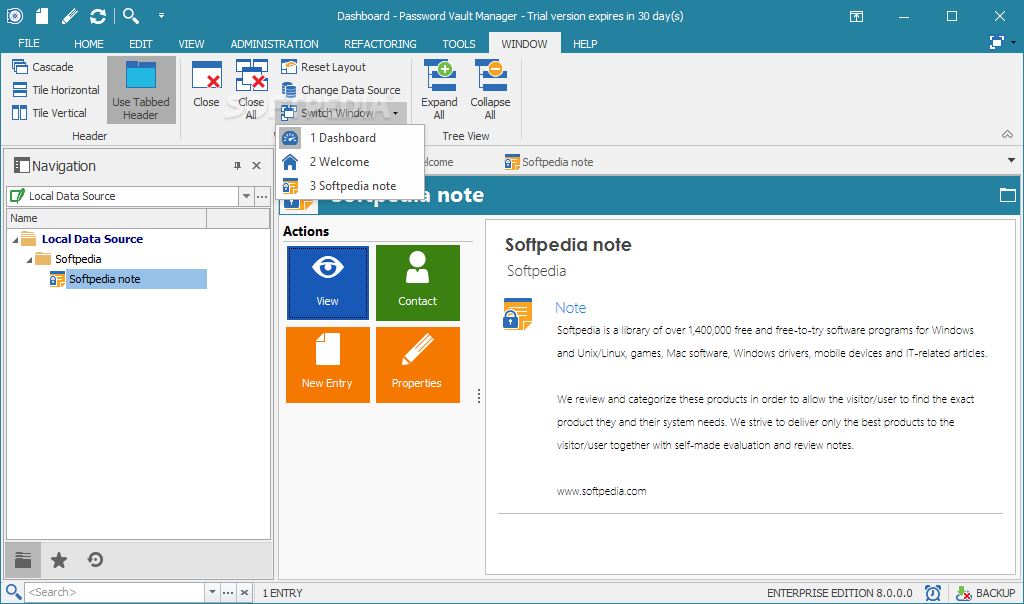Switch to the ADMINISTRATION ribbon tab
Image resolution: width=1024 pixels, height=604 pixels.
pyautogui.click(x=274, y=44)
